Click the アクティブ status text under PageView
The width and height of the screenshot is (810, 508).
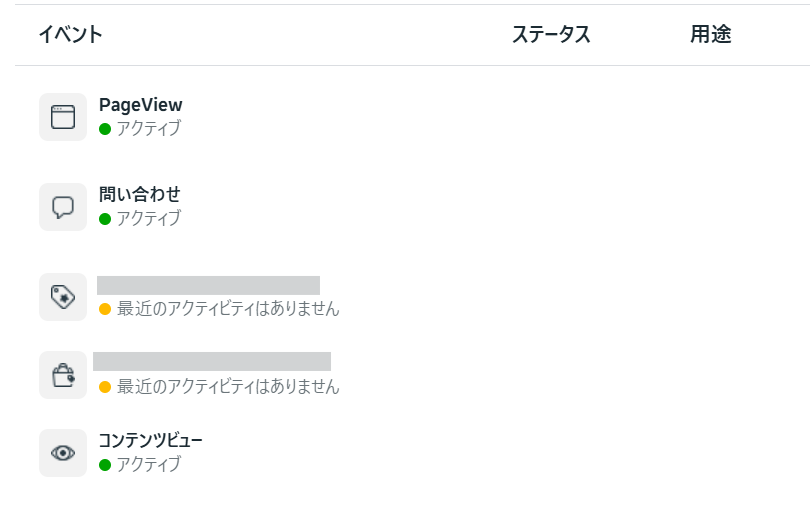(149, 129)
